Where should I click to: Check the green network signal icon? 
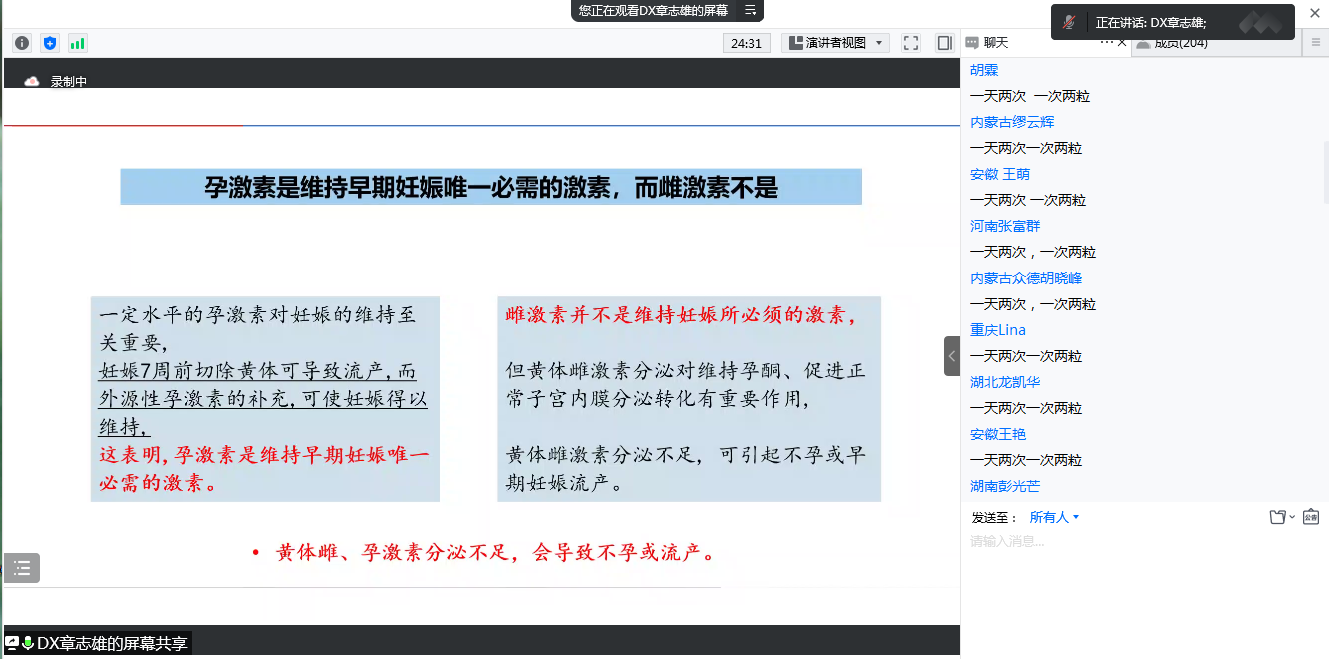pos(77,43)
